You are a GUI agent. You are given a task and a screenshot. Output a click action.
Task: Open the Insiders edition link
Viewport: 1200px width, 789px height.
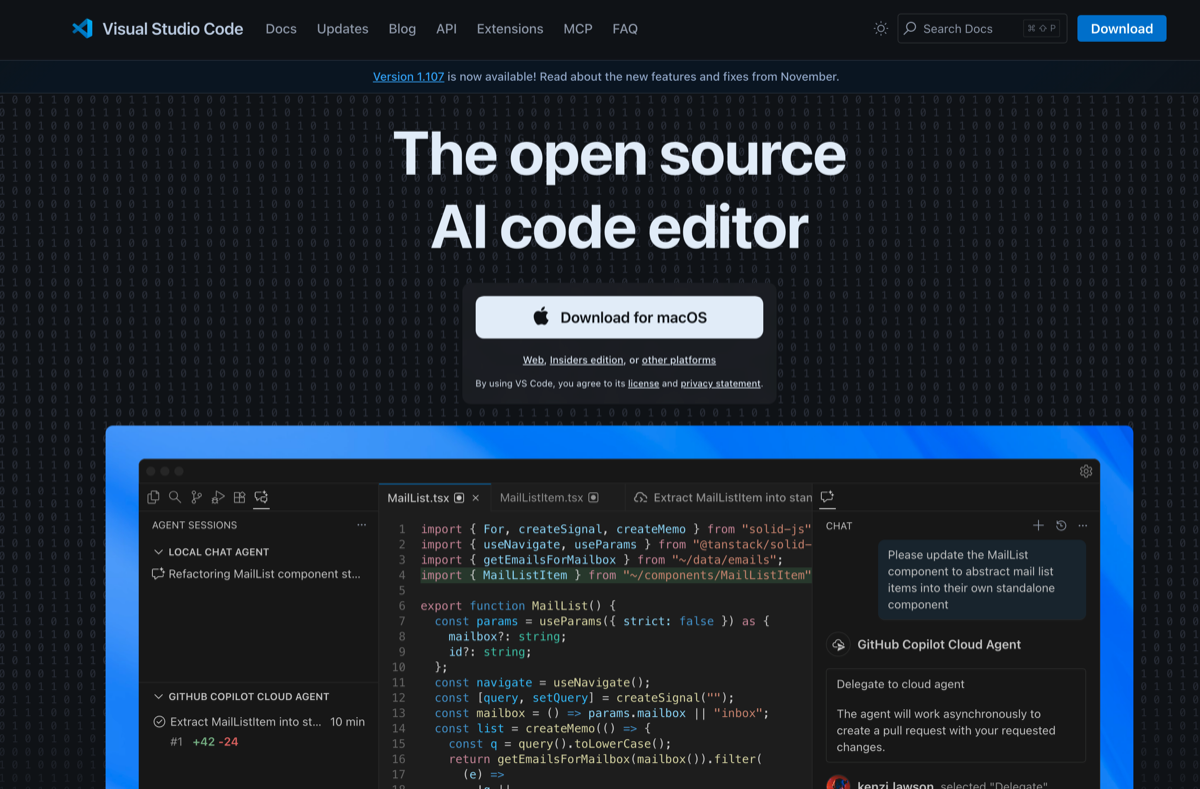587,359
